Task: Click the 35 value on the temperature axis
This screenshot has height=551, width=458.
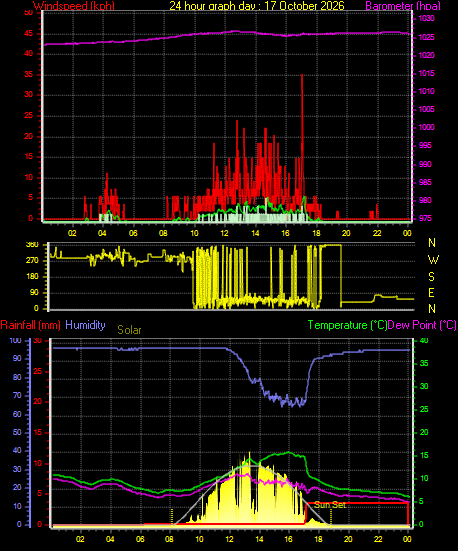Action: [x=424, y=363]
